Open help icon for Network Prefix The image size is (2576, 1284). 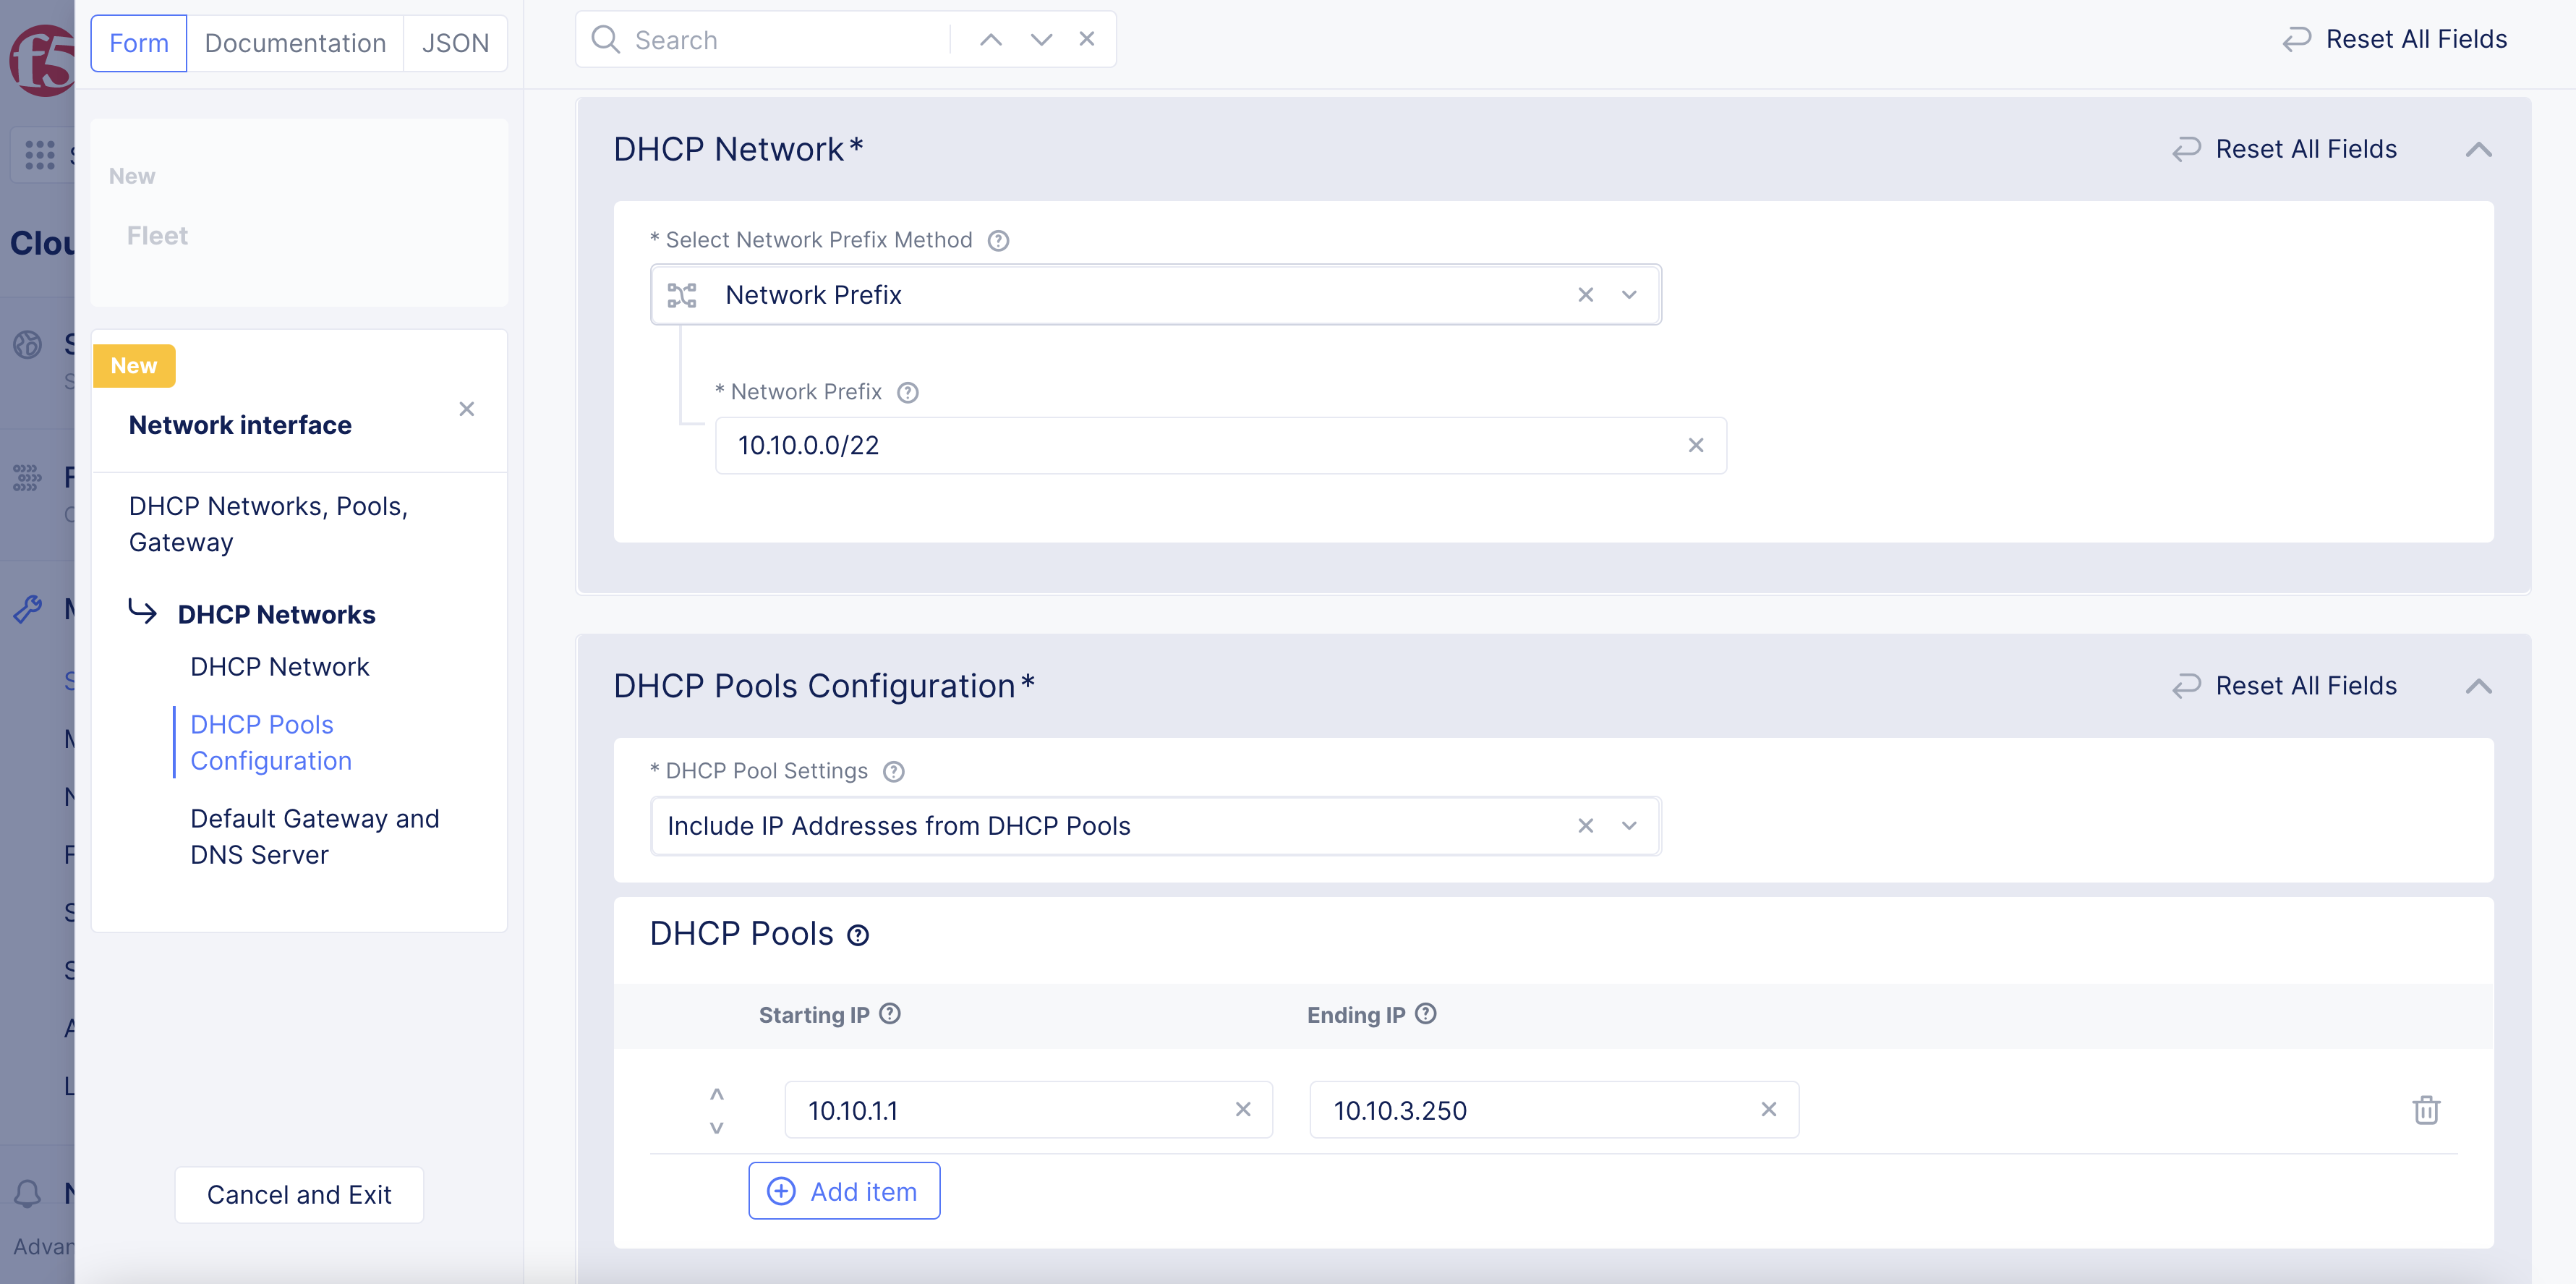(x=907, y=393)
